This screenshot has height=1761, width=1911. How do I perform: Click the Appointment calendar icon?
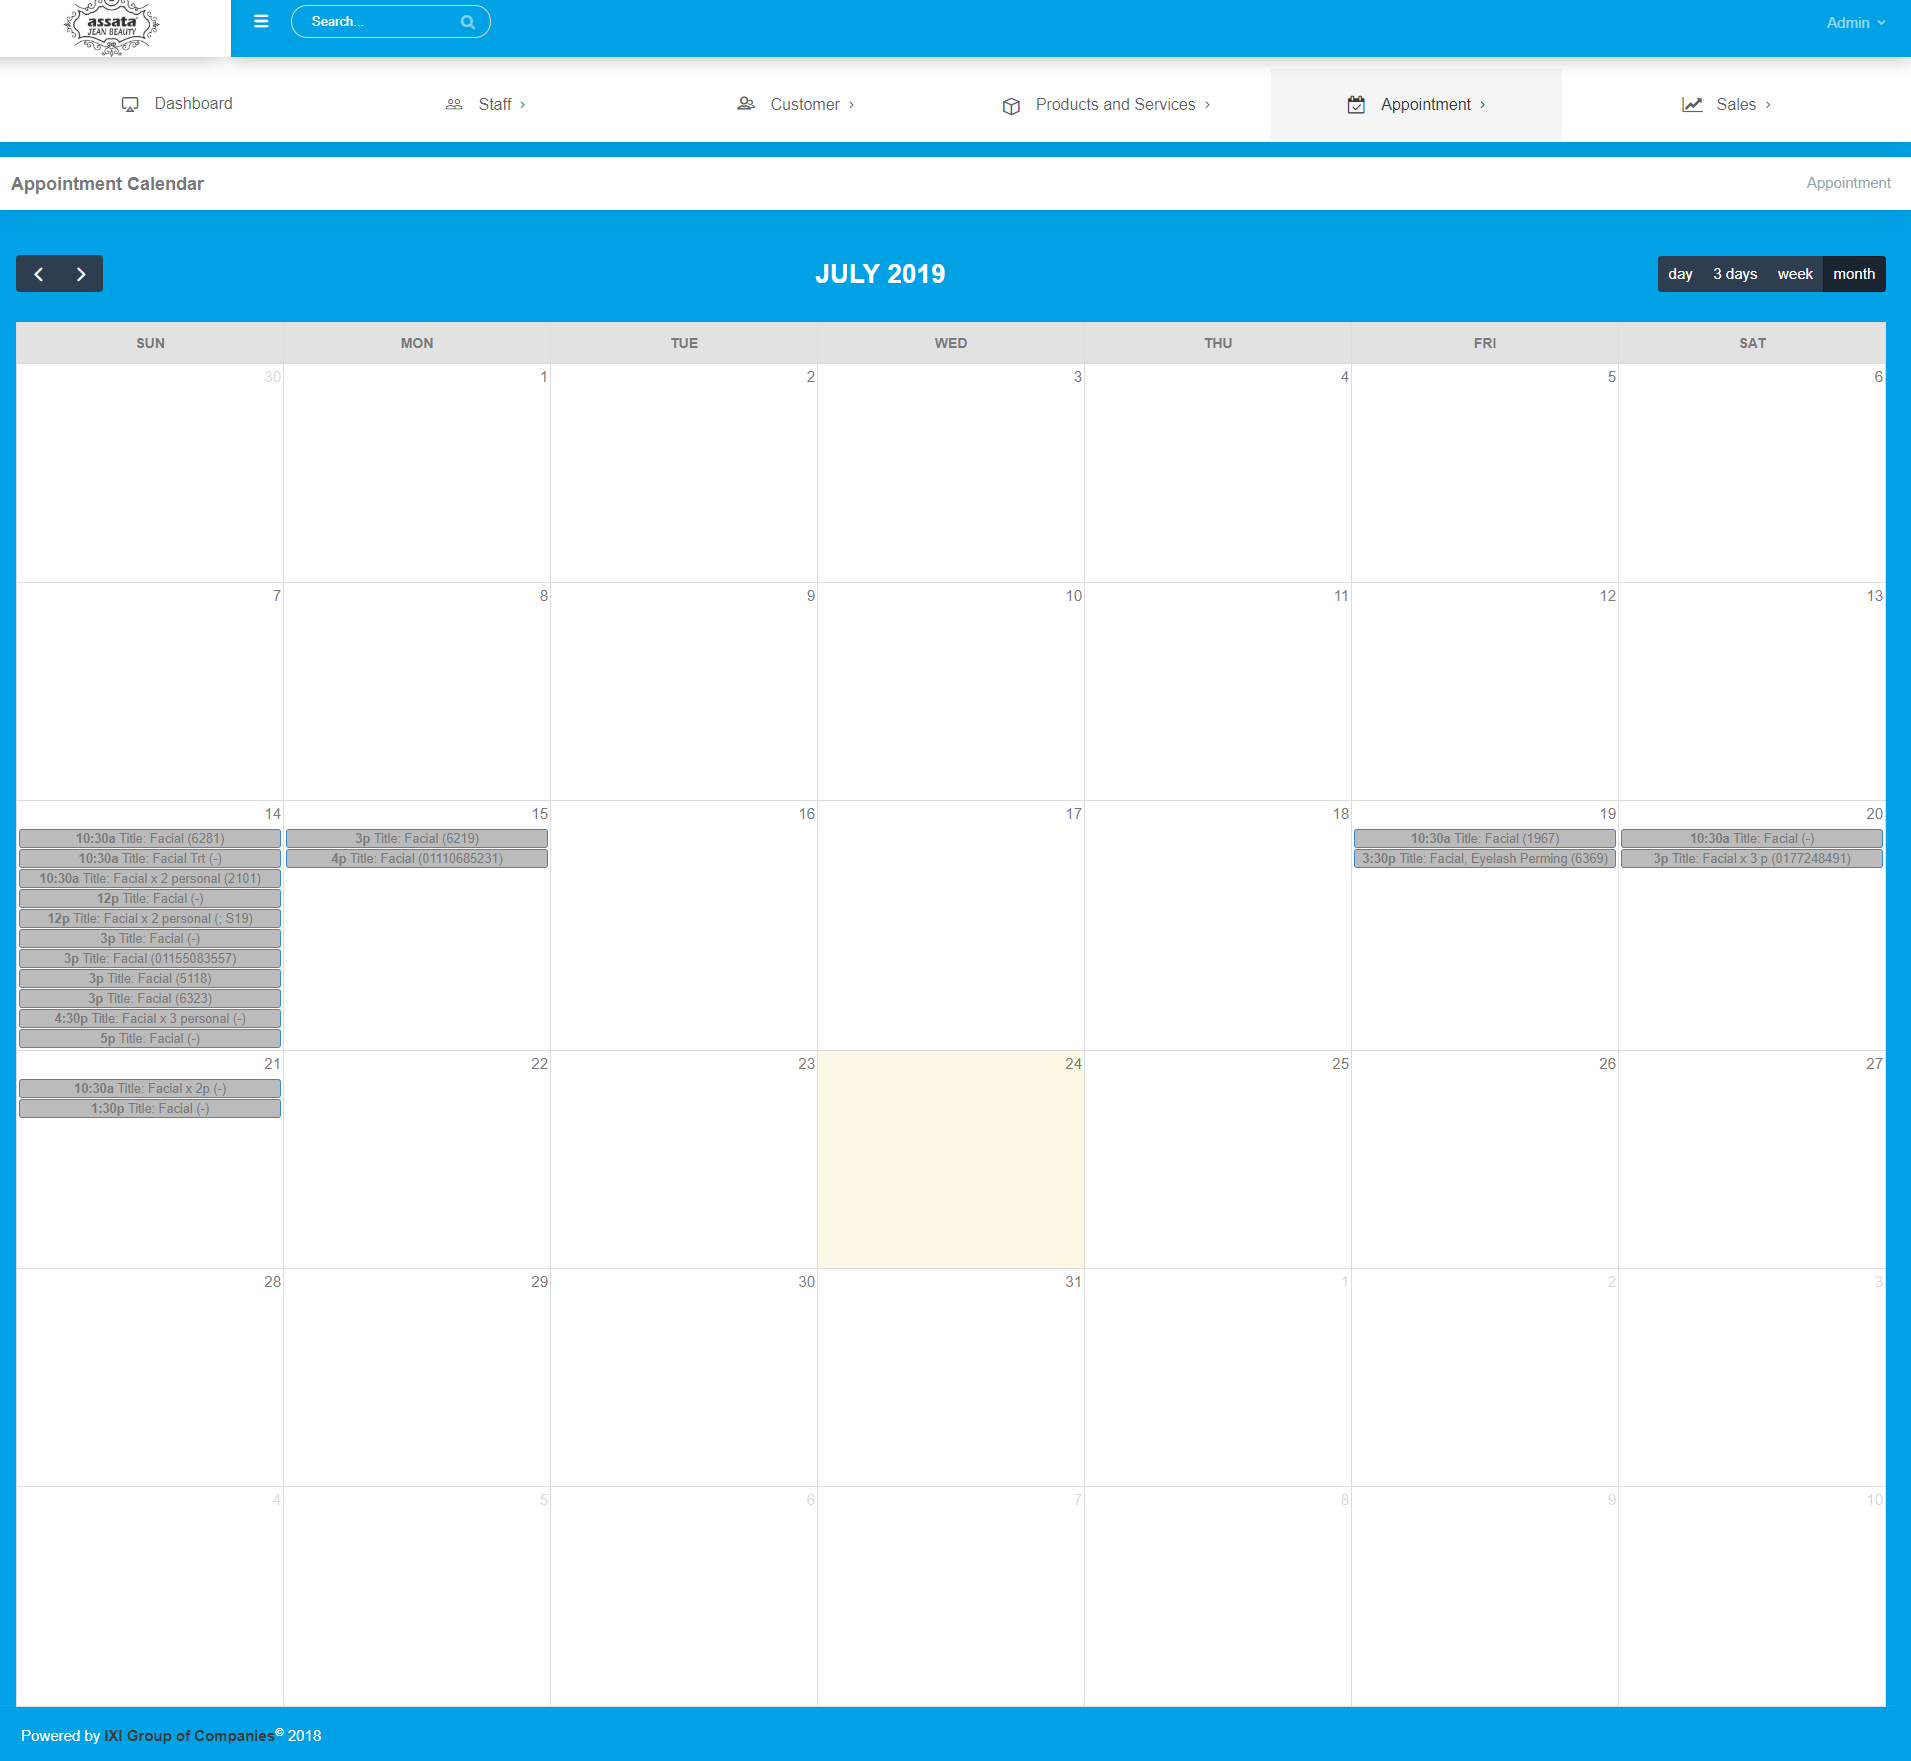1356,105
